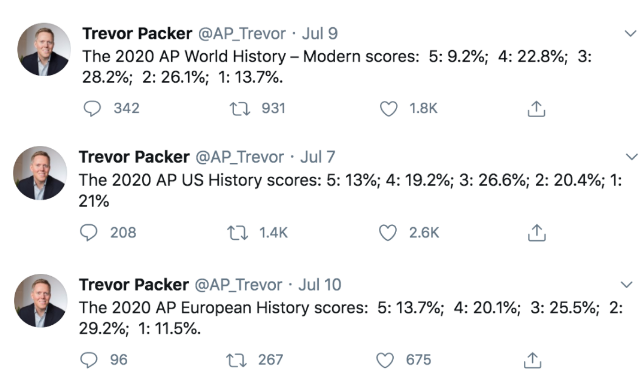Screen dimensions: 644x387
Task: Open the Jul 7 tweet options chevron
Action: click(x=631, y=157)
